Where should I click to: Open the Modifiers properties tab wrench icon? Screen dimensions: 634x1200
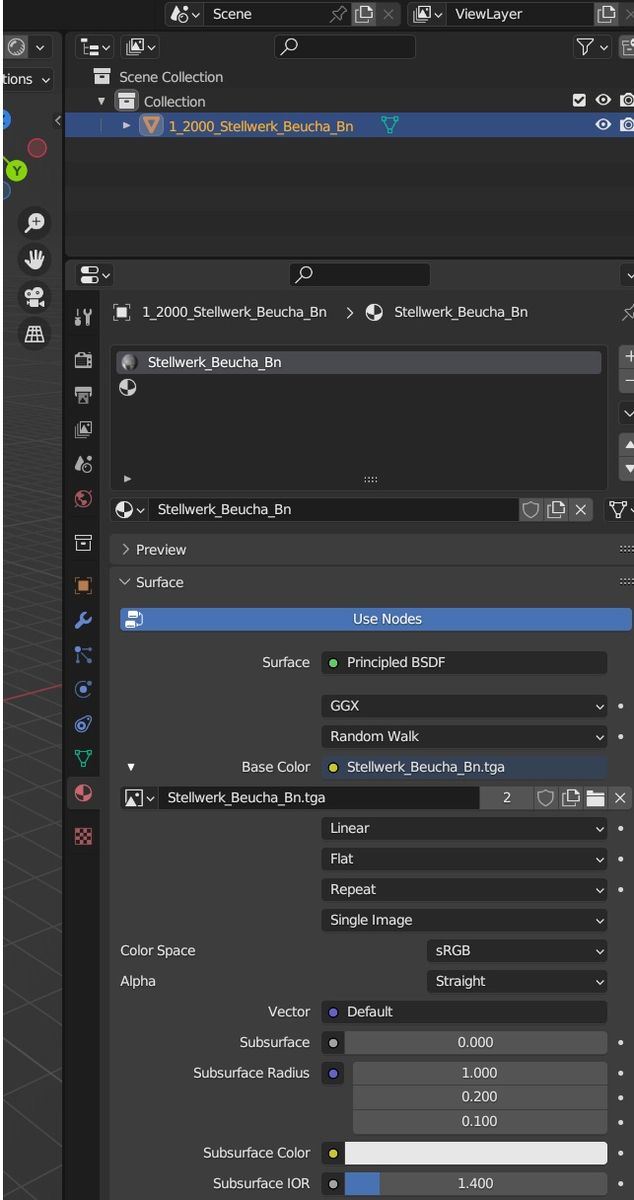[x=84, y=621]
